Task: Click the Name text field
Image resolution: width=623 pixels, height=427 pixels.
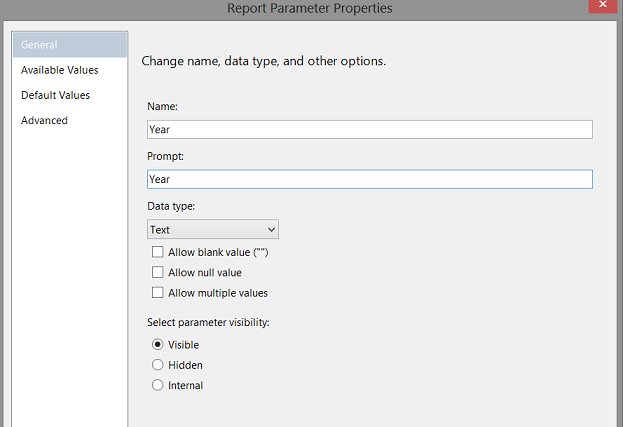Action: tap(369, 129)
